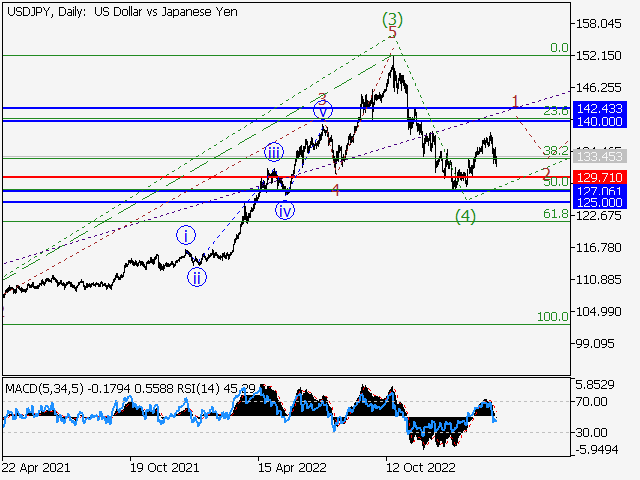Select the Fibonacci 61.8 level label
Viewport: 640px width, 480px height.
click(556, 213)
